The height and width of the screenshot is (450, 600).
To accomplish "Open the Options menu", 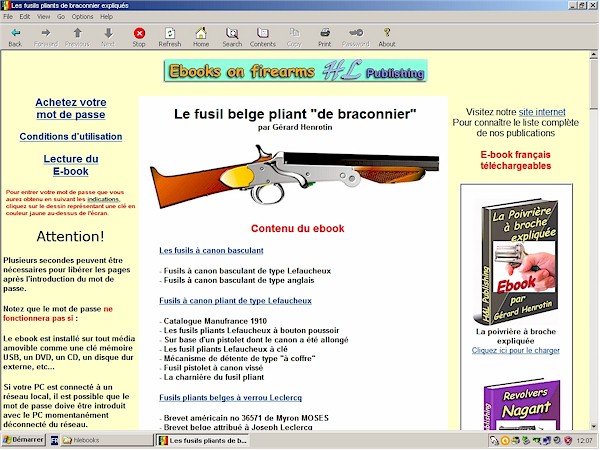I will [82, 16].
